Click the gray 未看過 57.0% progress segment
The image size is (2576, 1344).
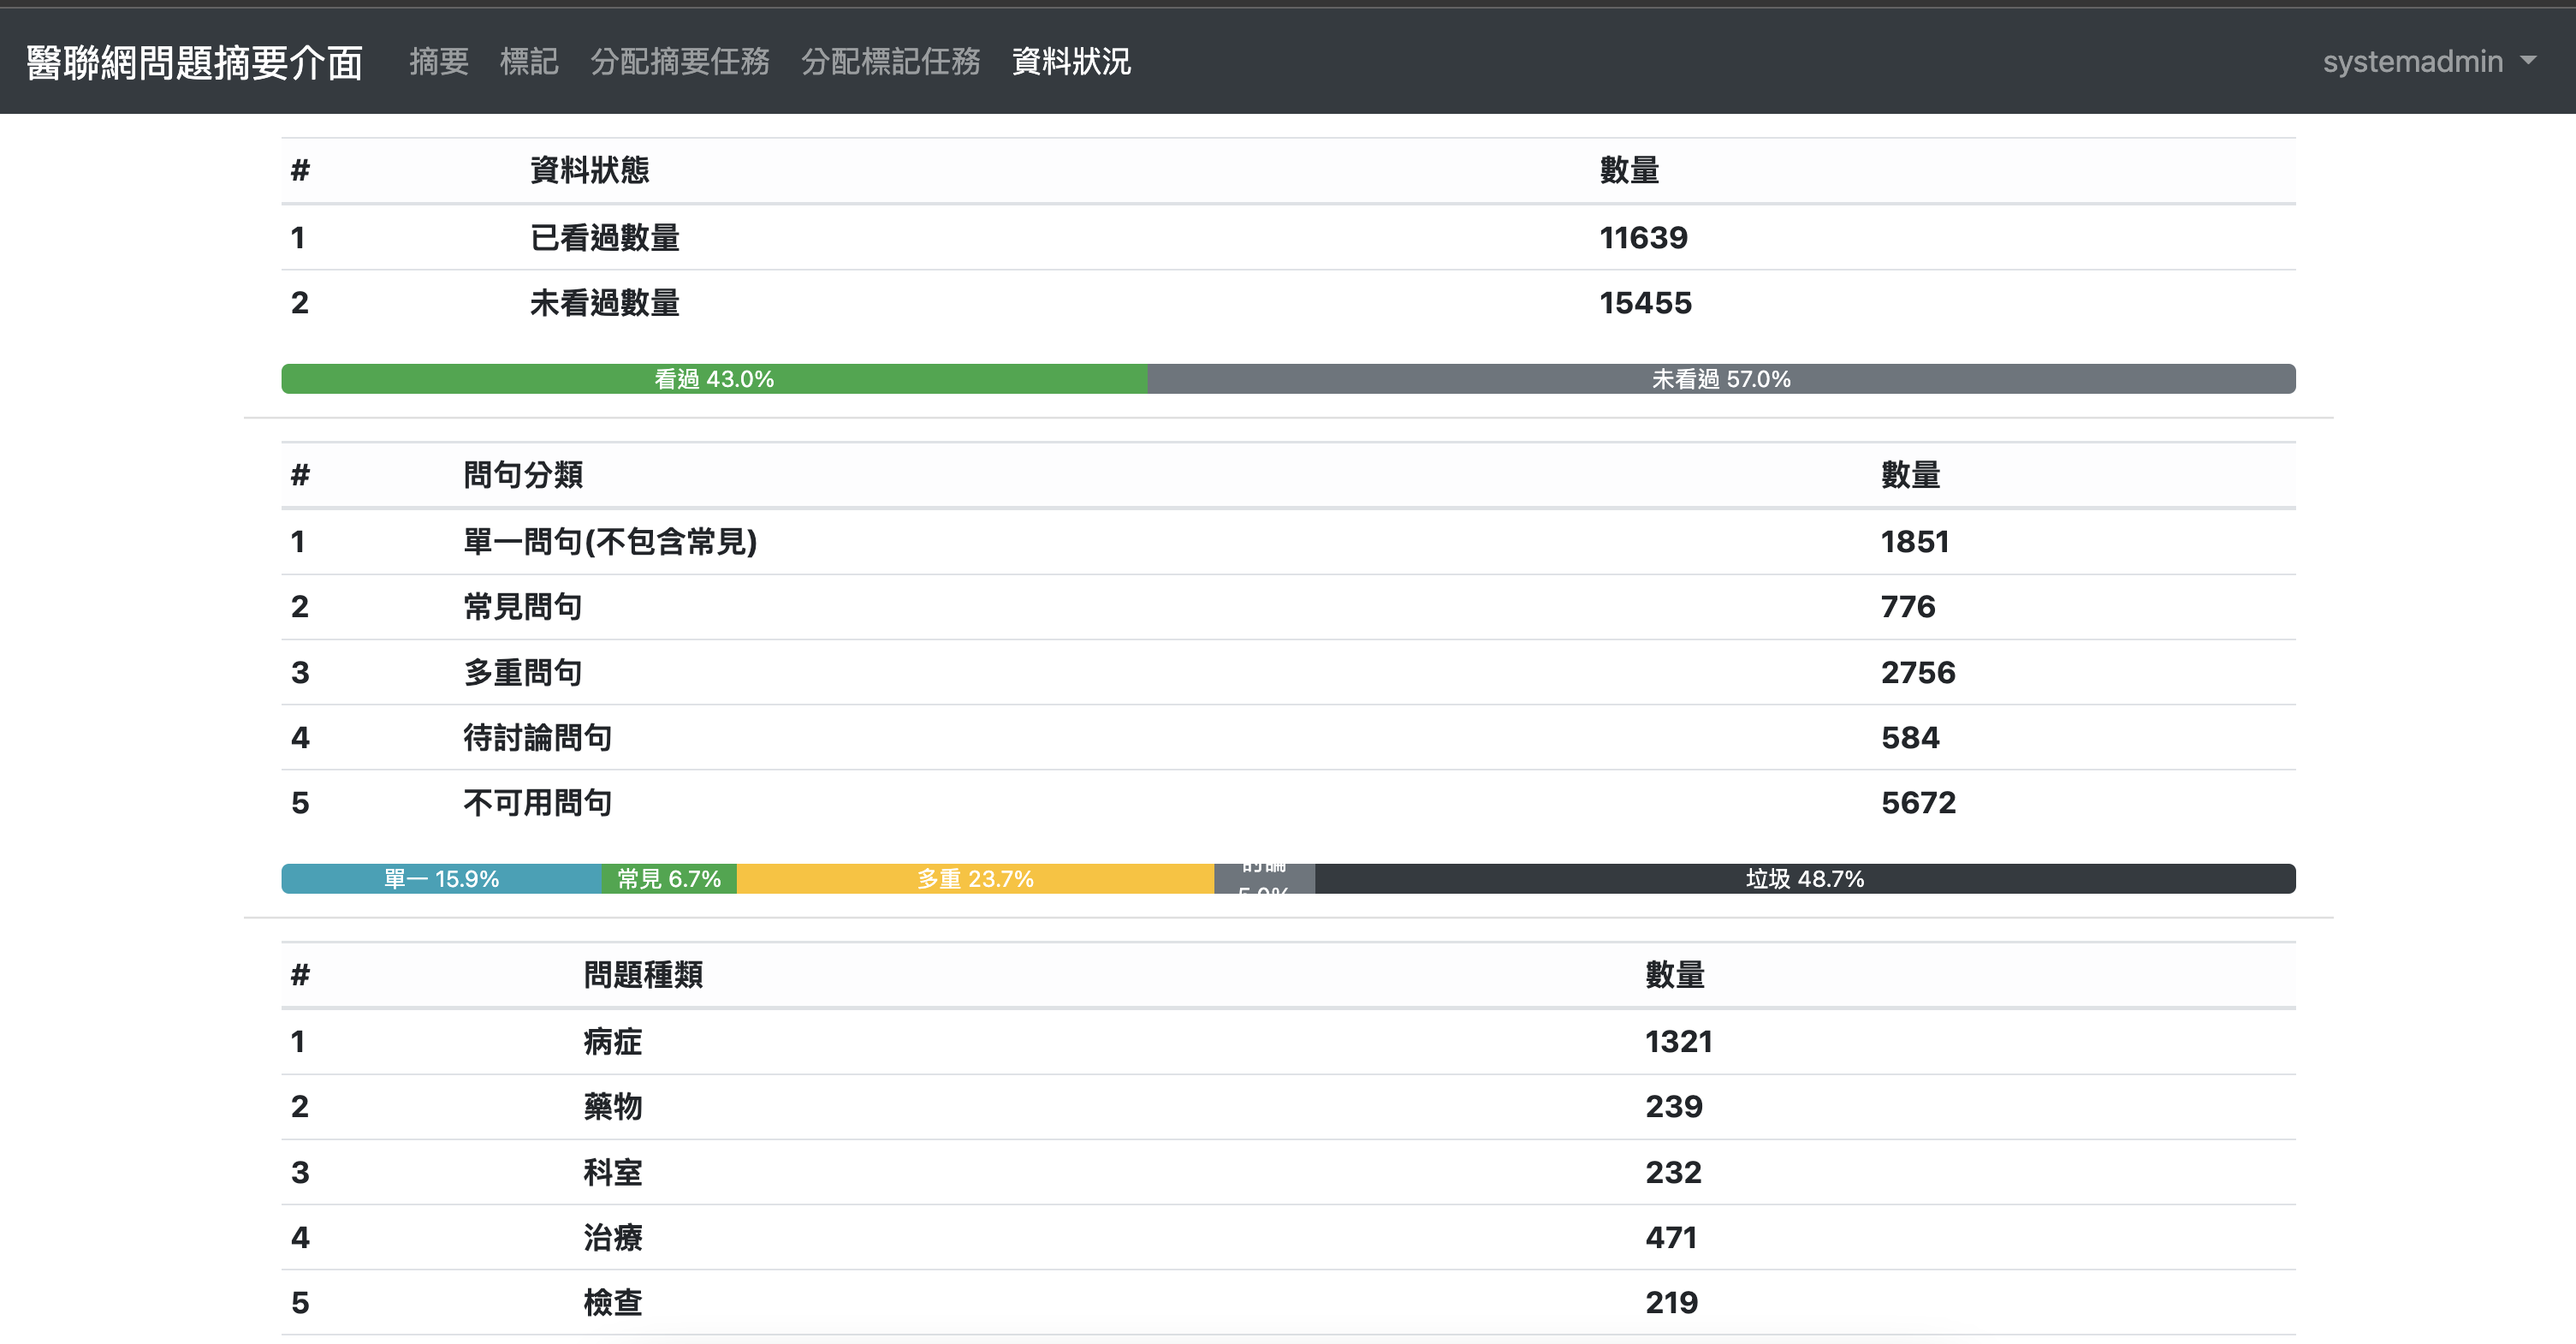[1721, 379]
